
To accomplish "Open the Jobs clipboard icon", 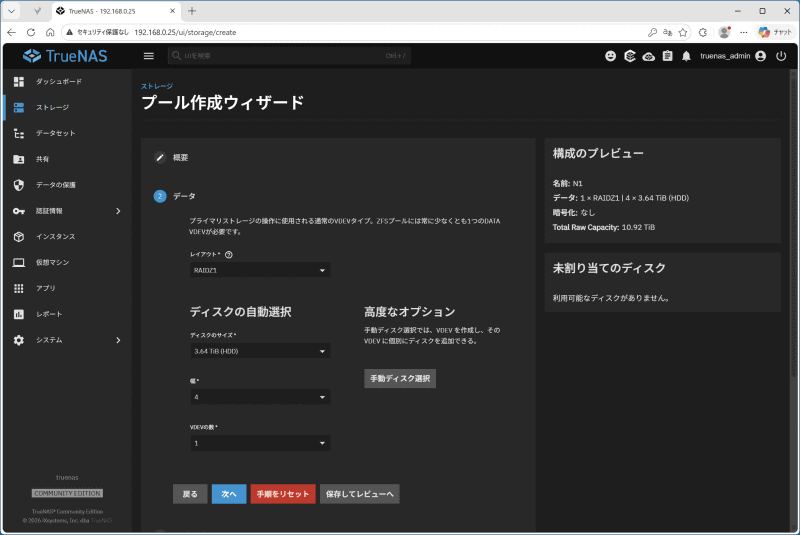I will [x=667, y=56].
